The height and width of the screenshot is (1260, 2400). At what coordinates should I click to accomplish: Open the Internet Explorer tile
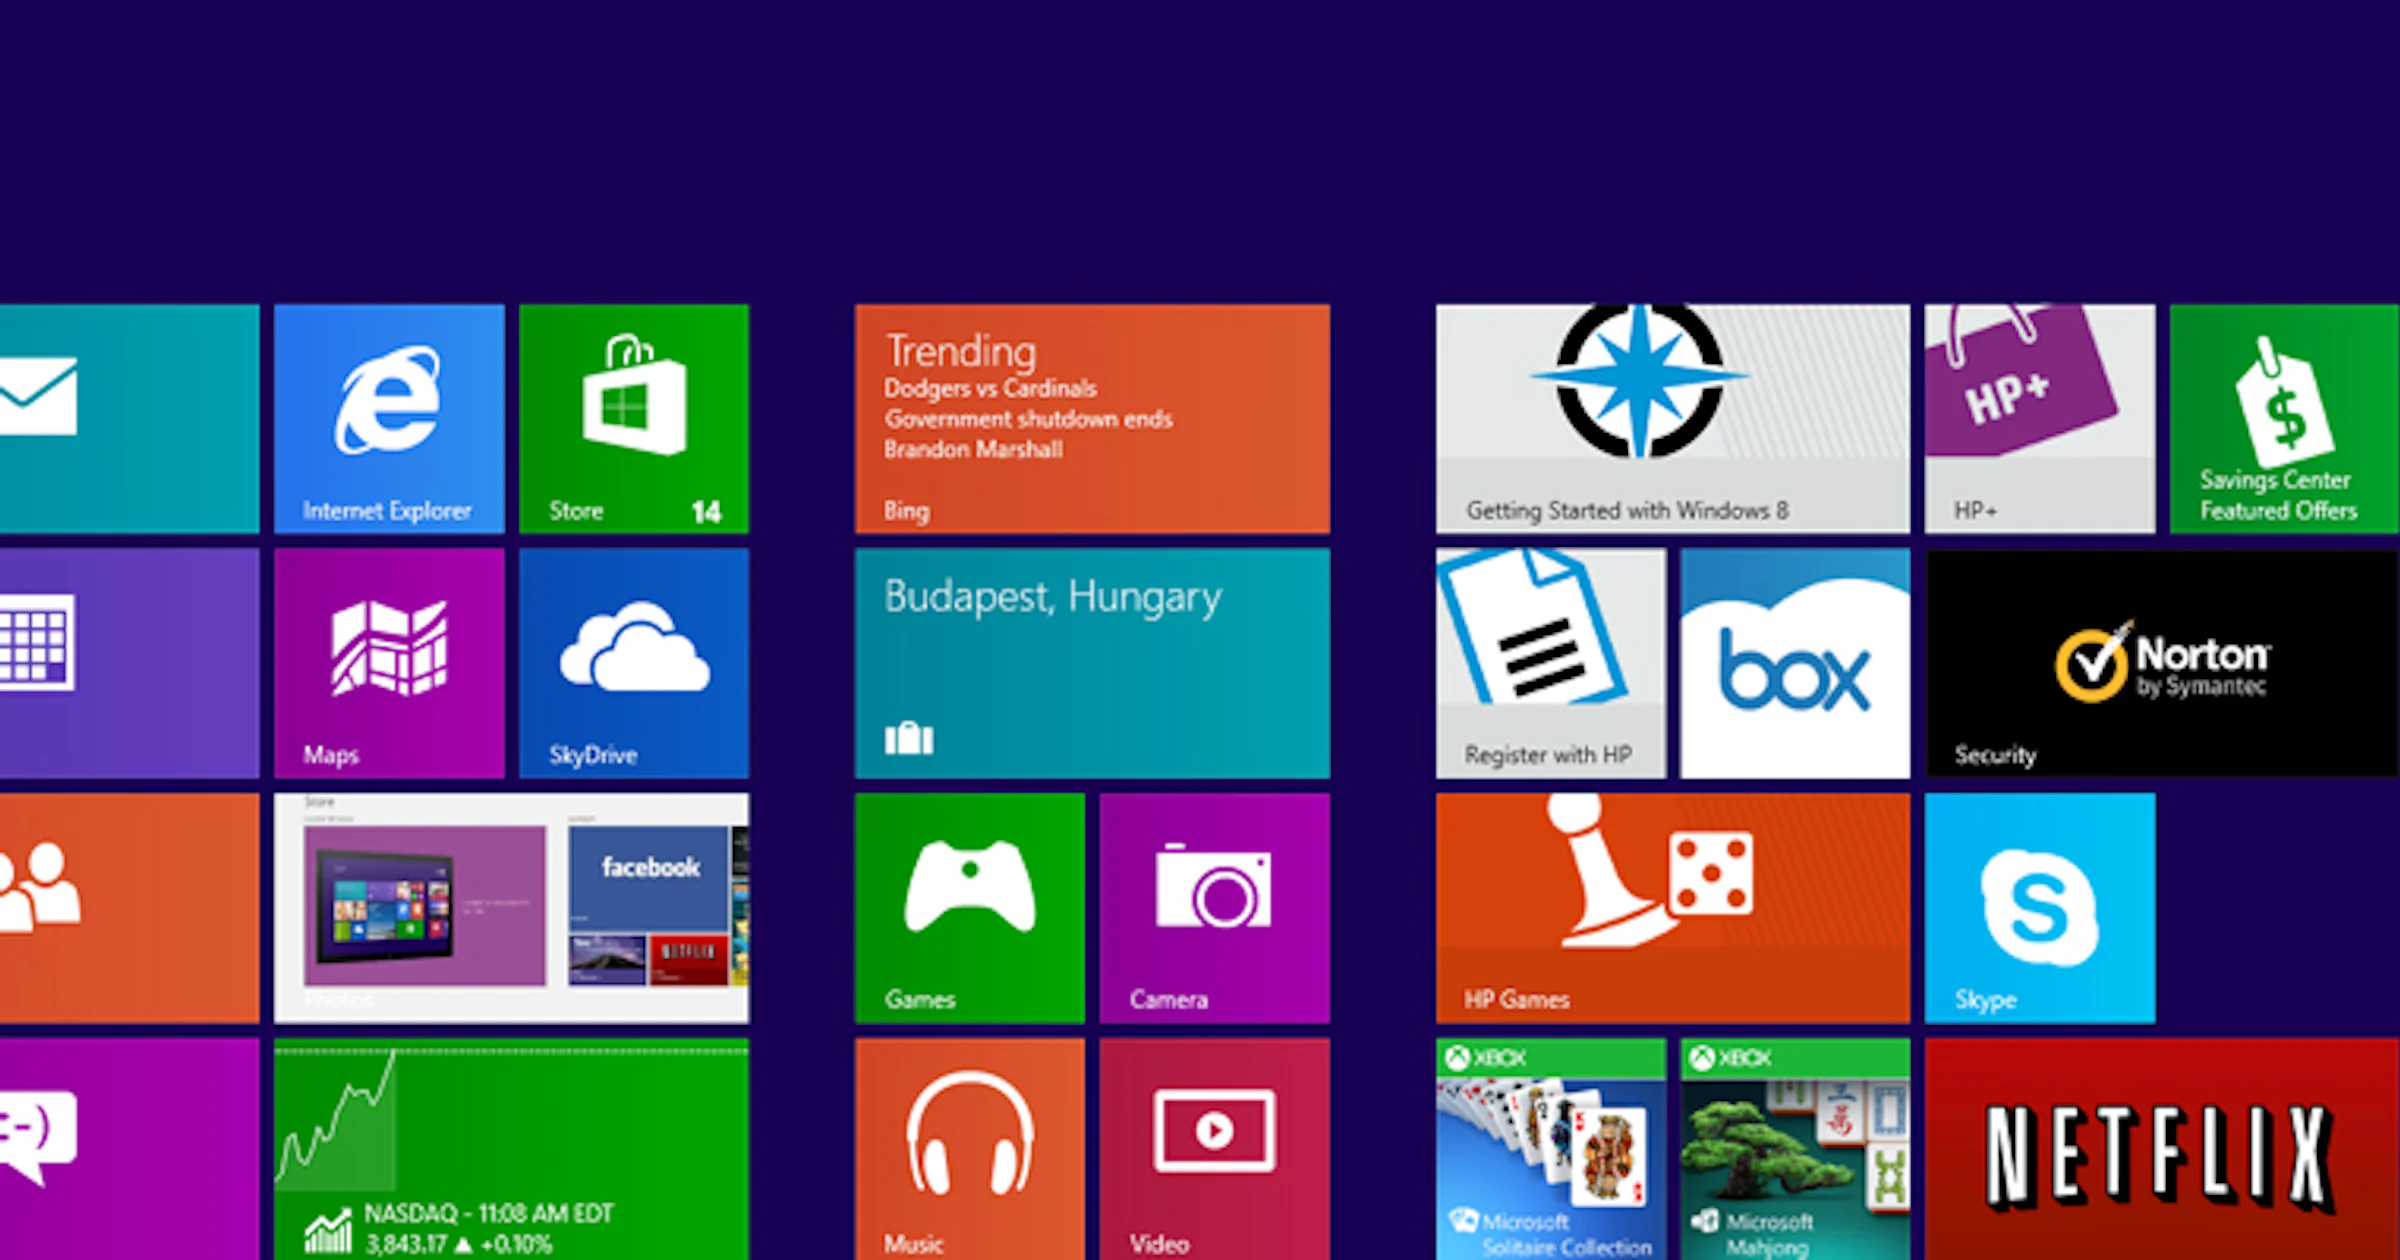[389, 419]
